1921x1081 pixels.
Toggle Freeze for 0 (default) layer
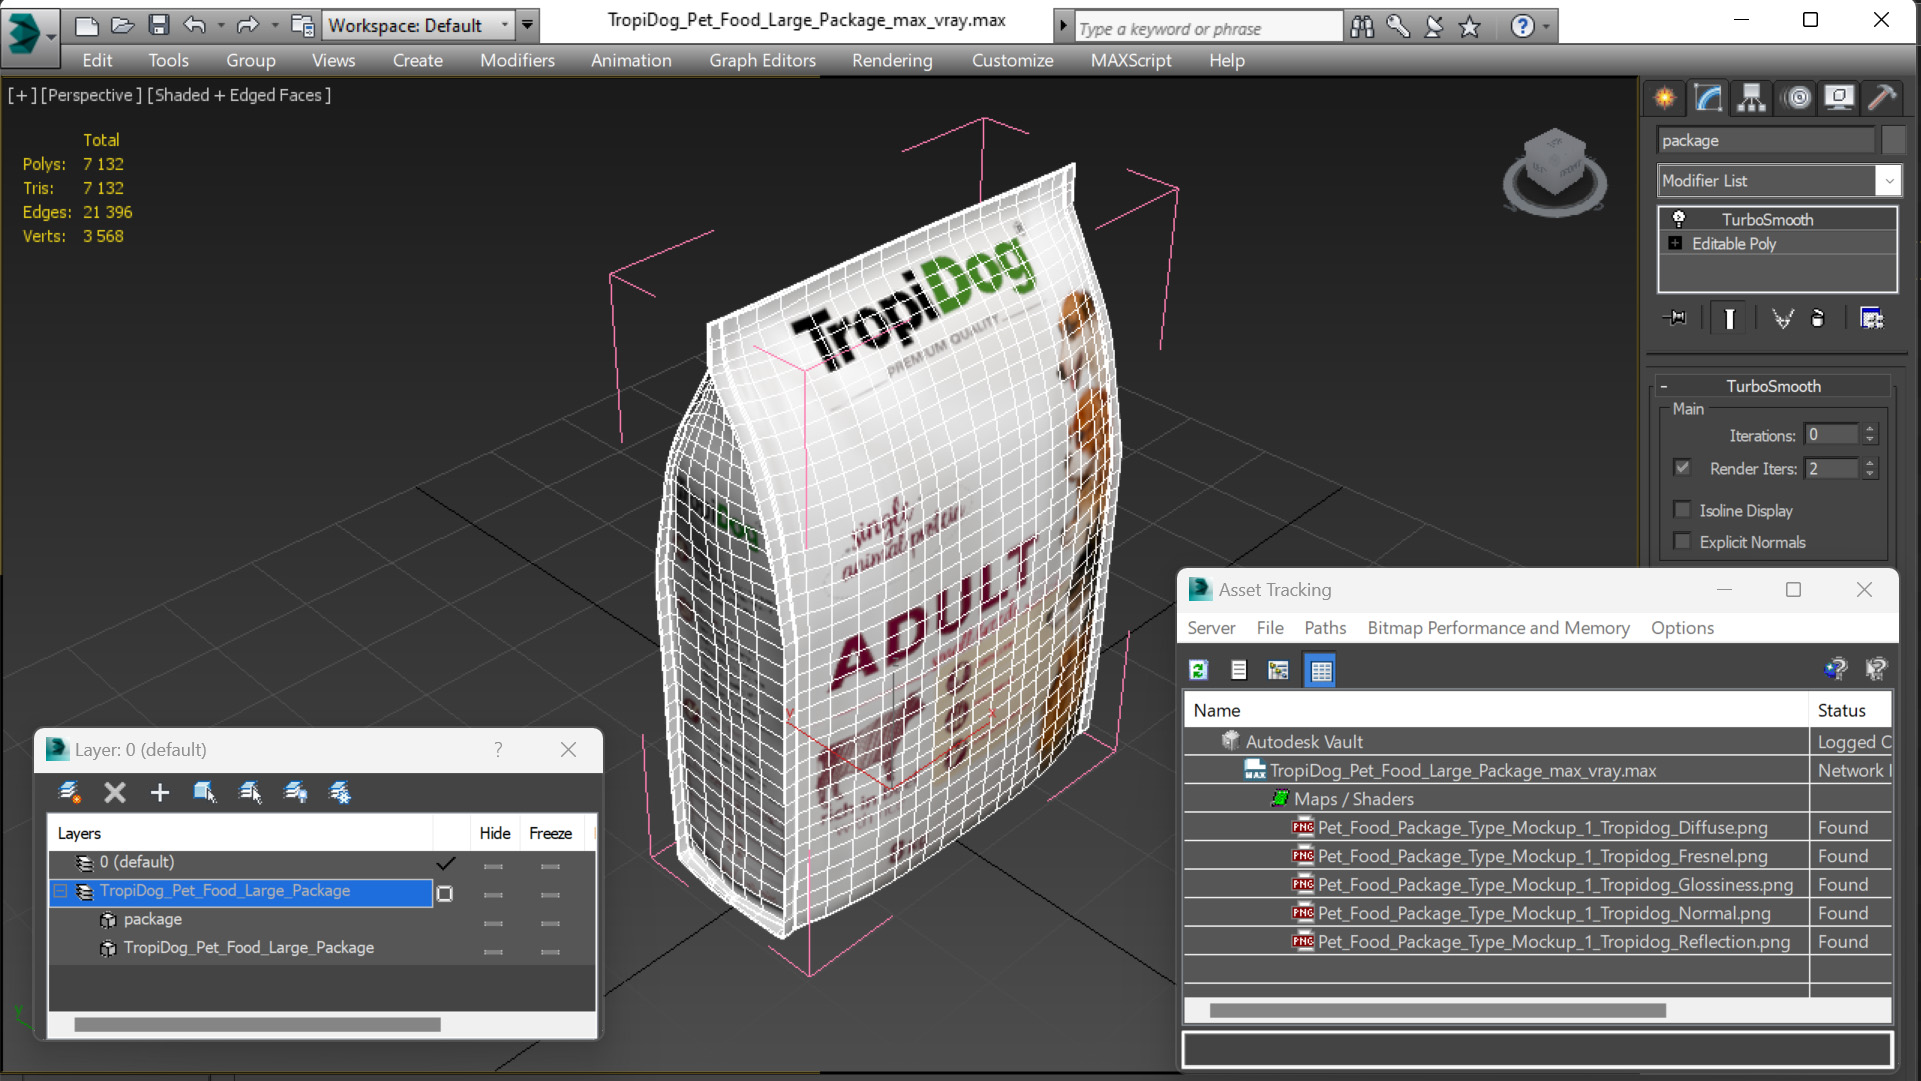tap(550, 866)
